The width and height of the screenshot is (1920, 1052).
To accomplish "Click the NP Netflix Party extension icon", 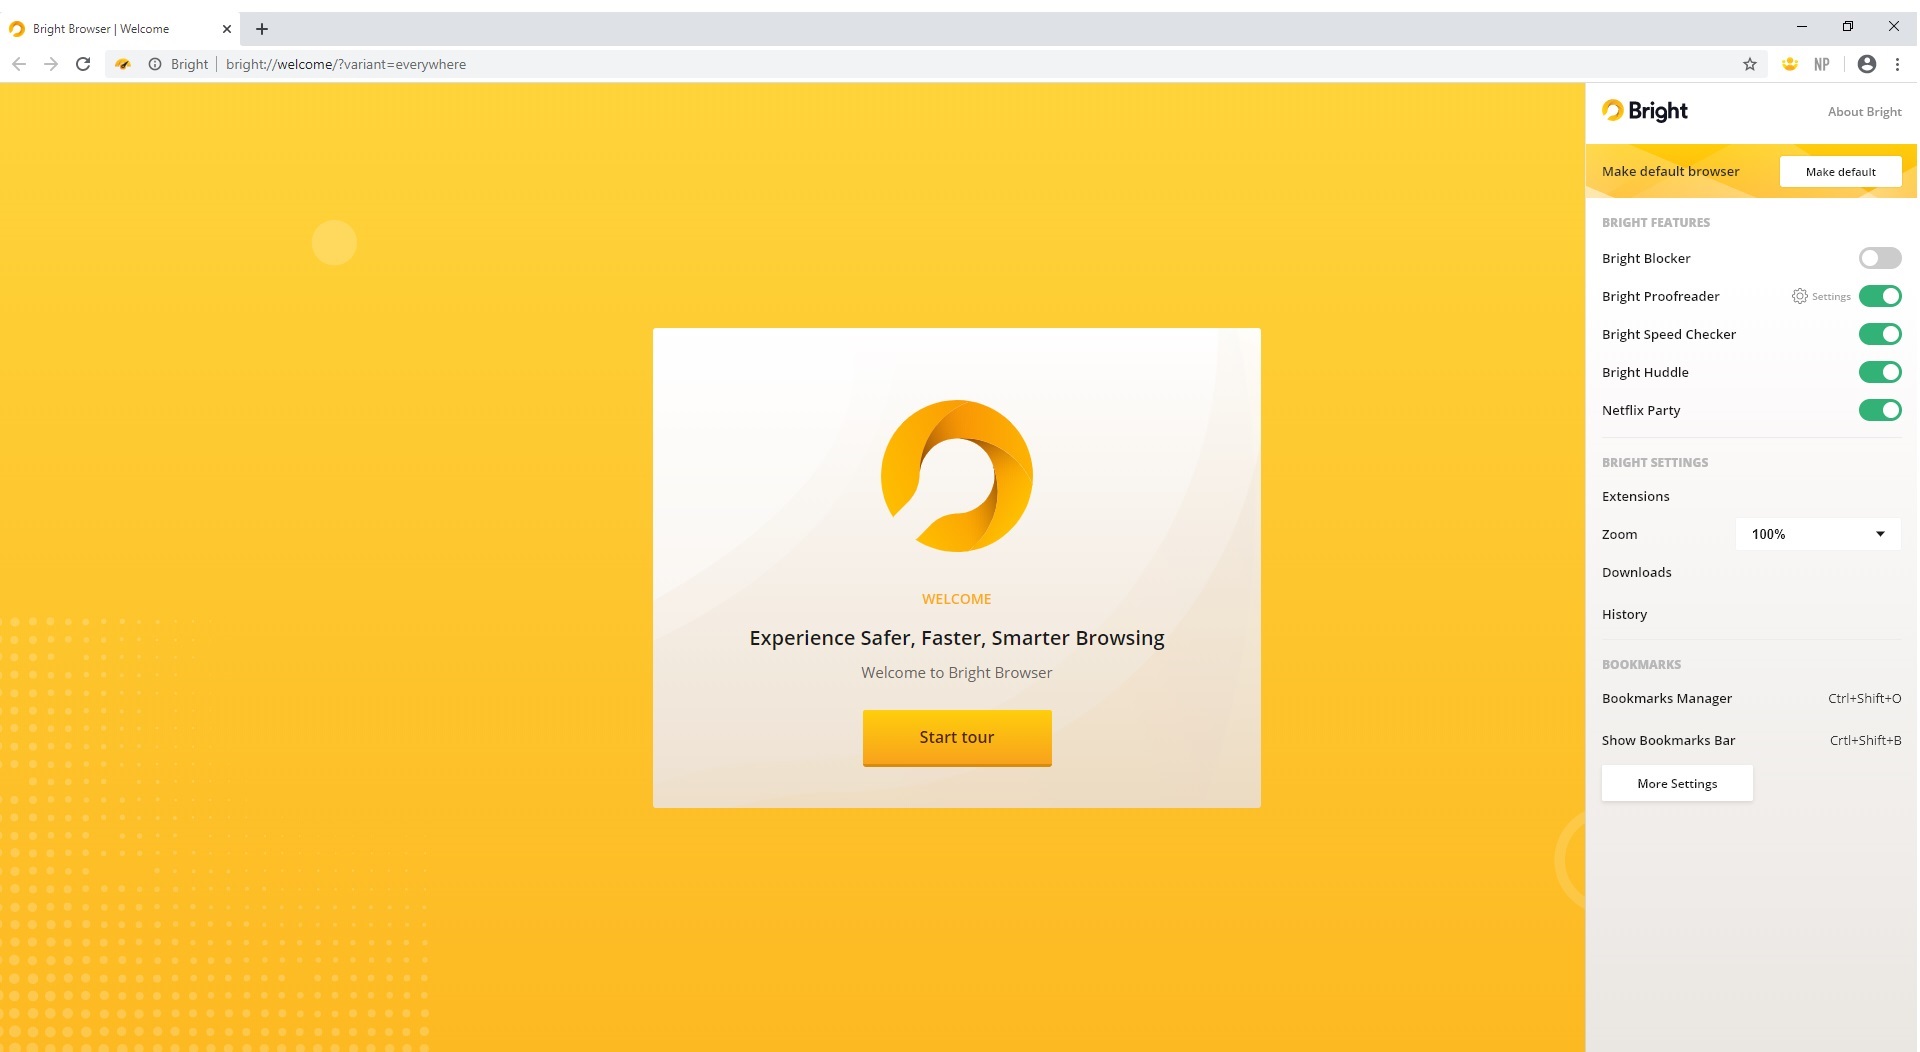I will pyautogui.click(x=1822, y=64).
